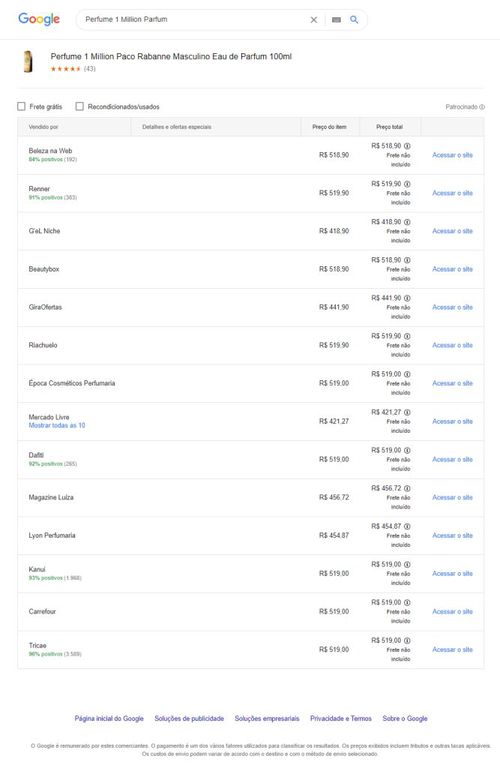500x768 pixels.
Task: Sort by the Preço do item column header
Action: (x=330, y=127)
